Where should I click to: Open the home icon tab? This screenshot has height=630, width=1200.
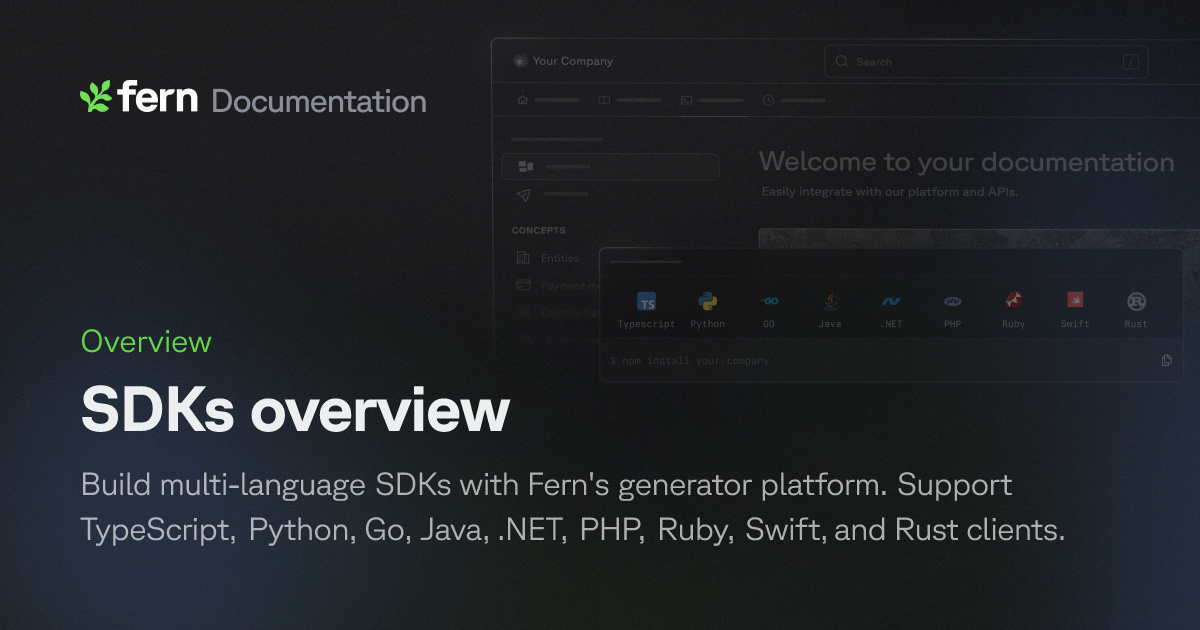pos(522,100)
